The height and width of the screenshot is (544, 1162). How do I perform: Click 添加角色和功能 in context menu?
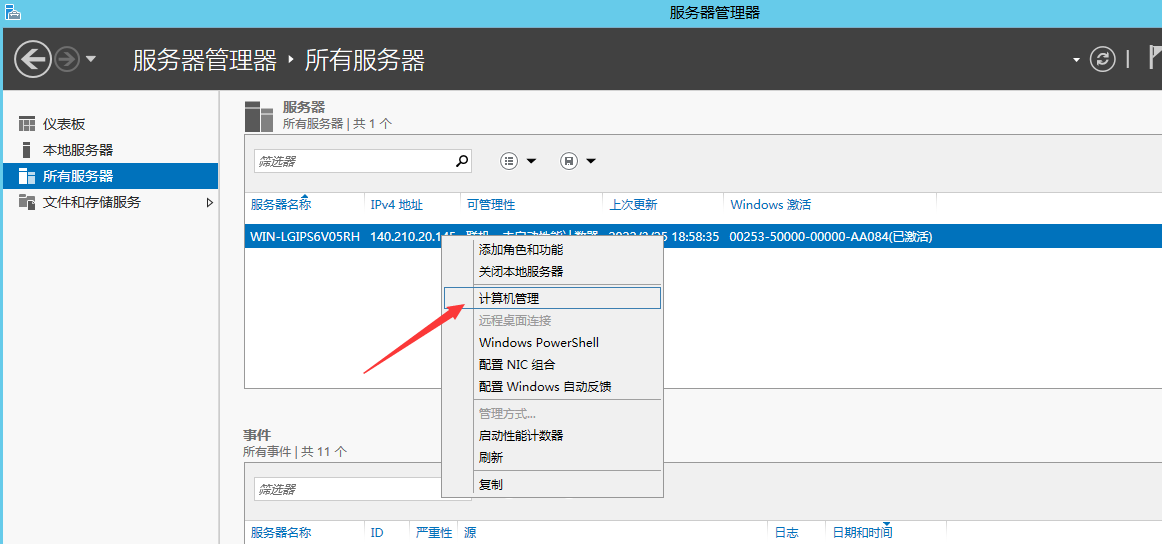pyautogui.click(x=520, y=249)
